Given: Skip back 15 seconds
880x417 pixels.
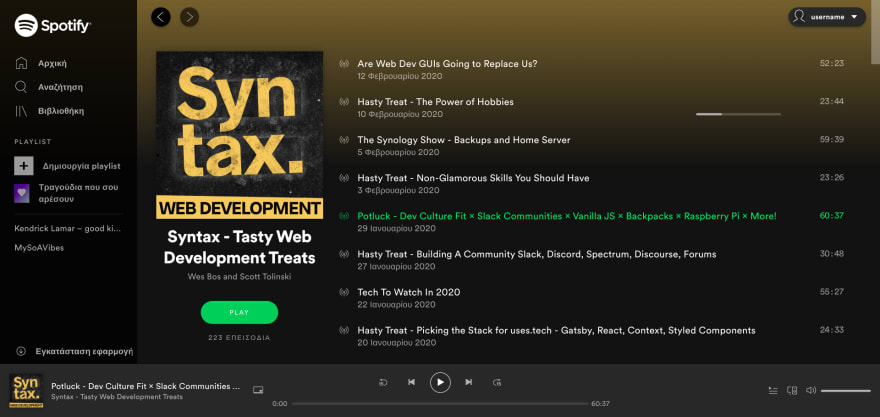Looking at the screenshot, I should (383, 382).
